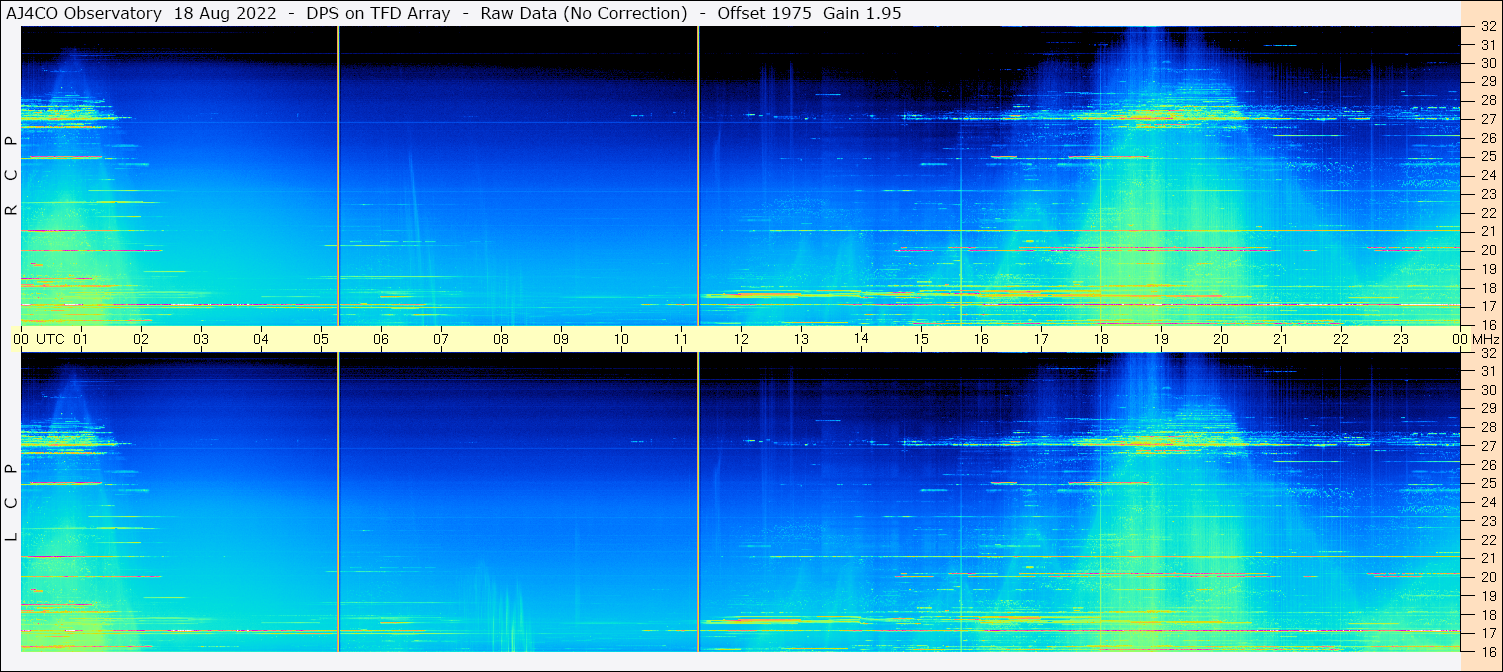Click '26' on the LCP frequency scale
This screenshot has height=672, width=1503.
click(x=1487, y=464)
